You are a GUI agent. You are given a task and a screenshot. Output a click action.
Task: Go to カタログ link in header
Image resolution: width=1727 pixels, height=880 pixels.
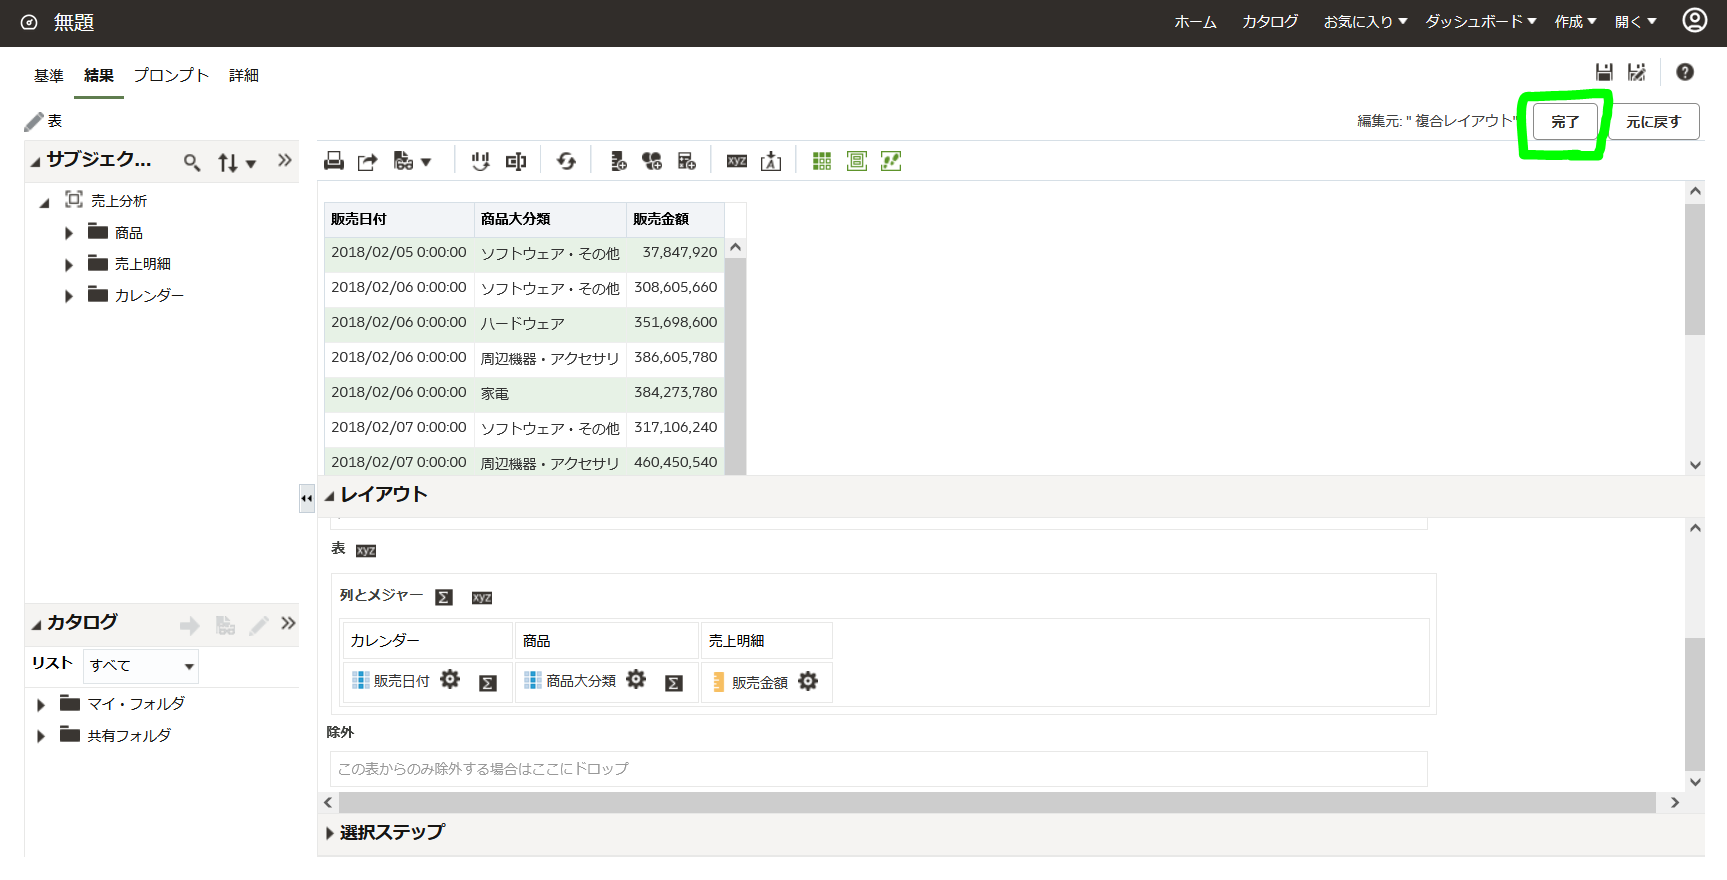pos(1270,21)
